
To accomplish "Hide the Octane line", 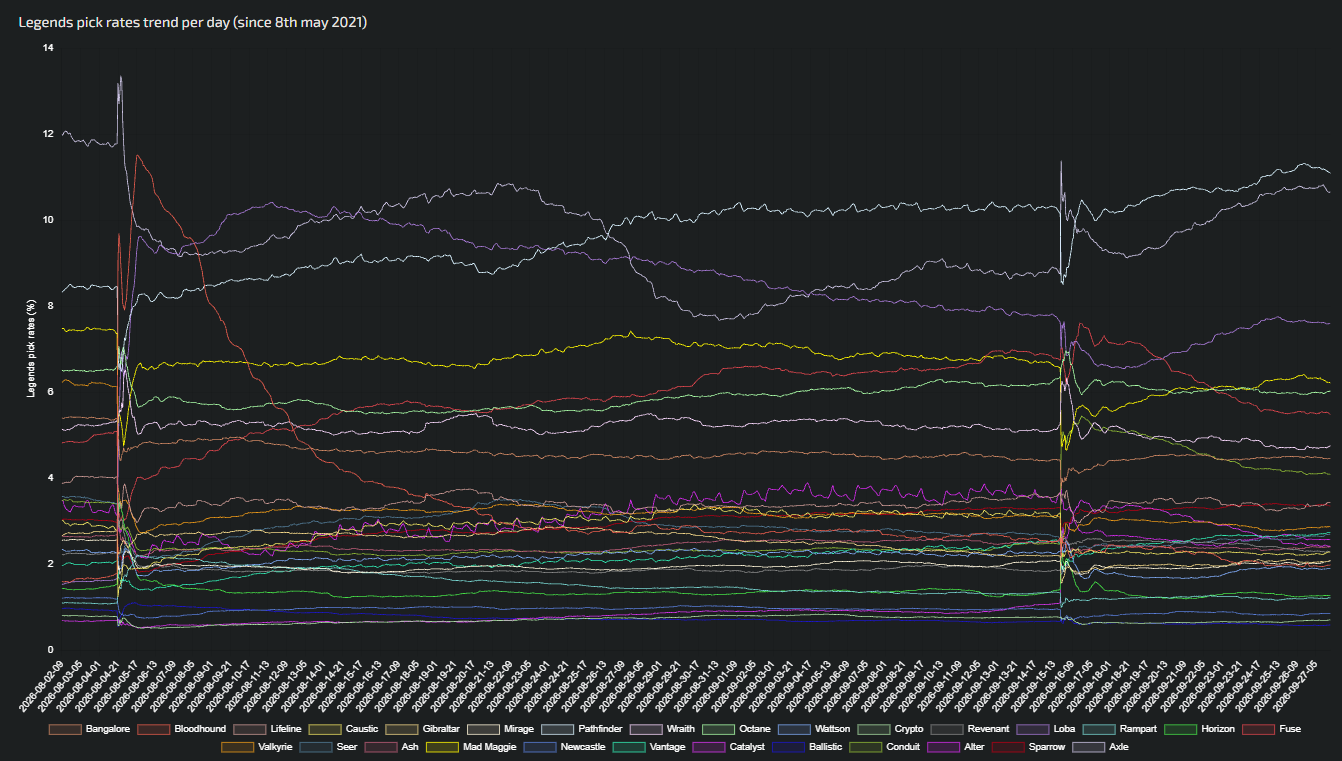I will pyautogui.click(x=735, y=729).
